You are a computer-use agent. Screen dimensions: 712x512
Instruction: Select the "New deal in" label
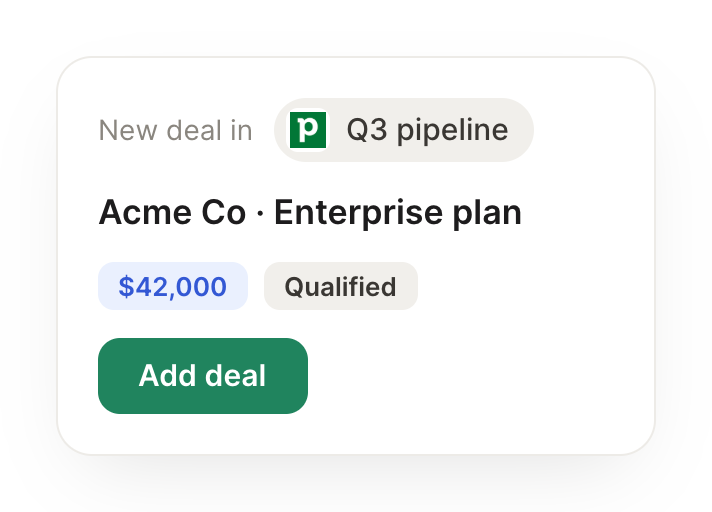tap(175, 130)
